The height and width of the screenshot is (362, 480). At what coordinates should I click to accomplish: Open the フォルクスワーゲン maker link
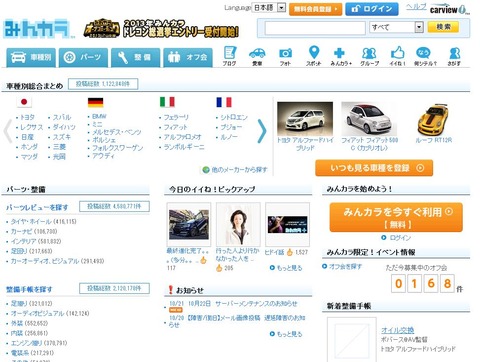click(x=117, y=148)
